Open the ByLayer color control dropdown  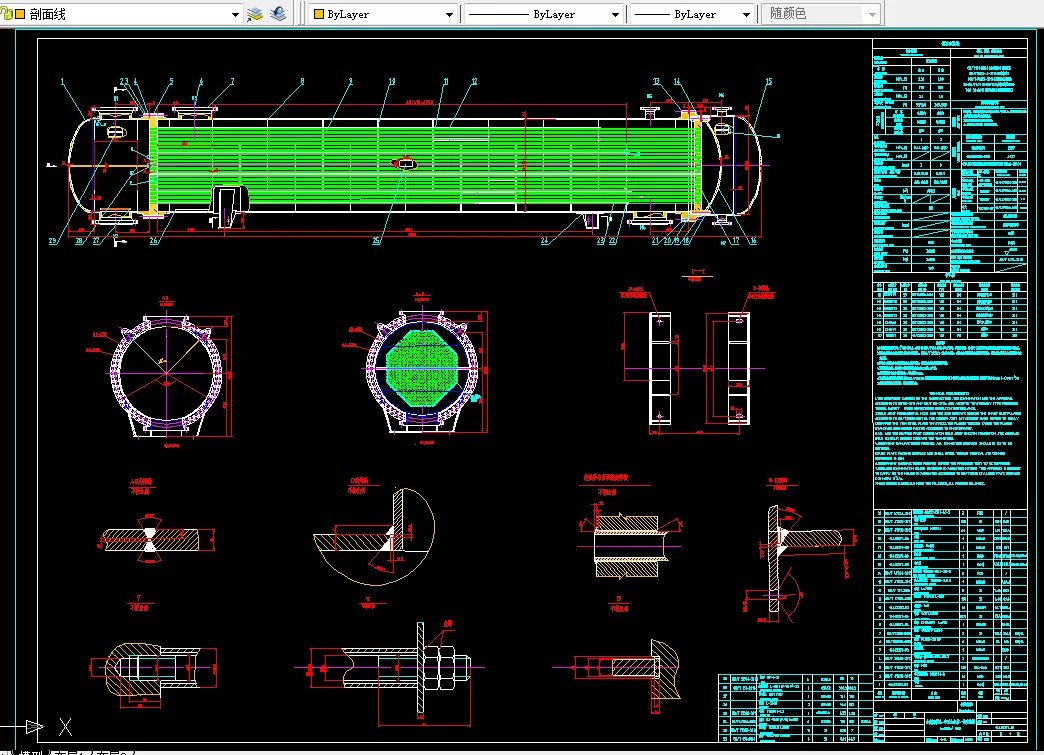(x=449, y=14)
